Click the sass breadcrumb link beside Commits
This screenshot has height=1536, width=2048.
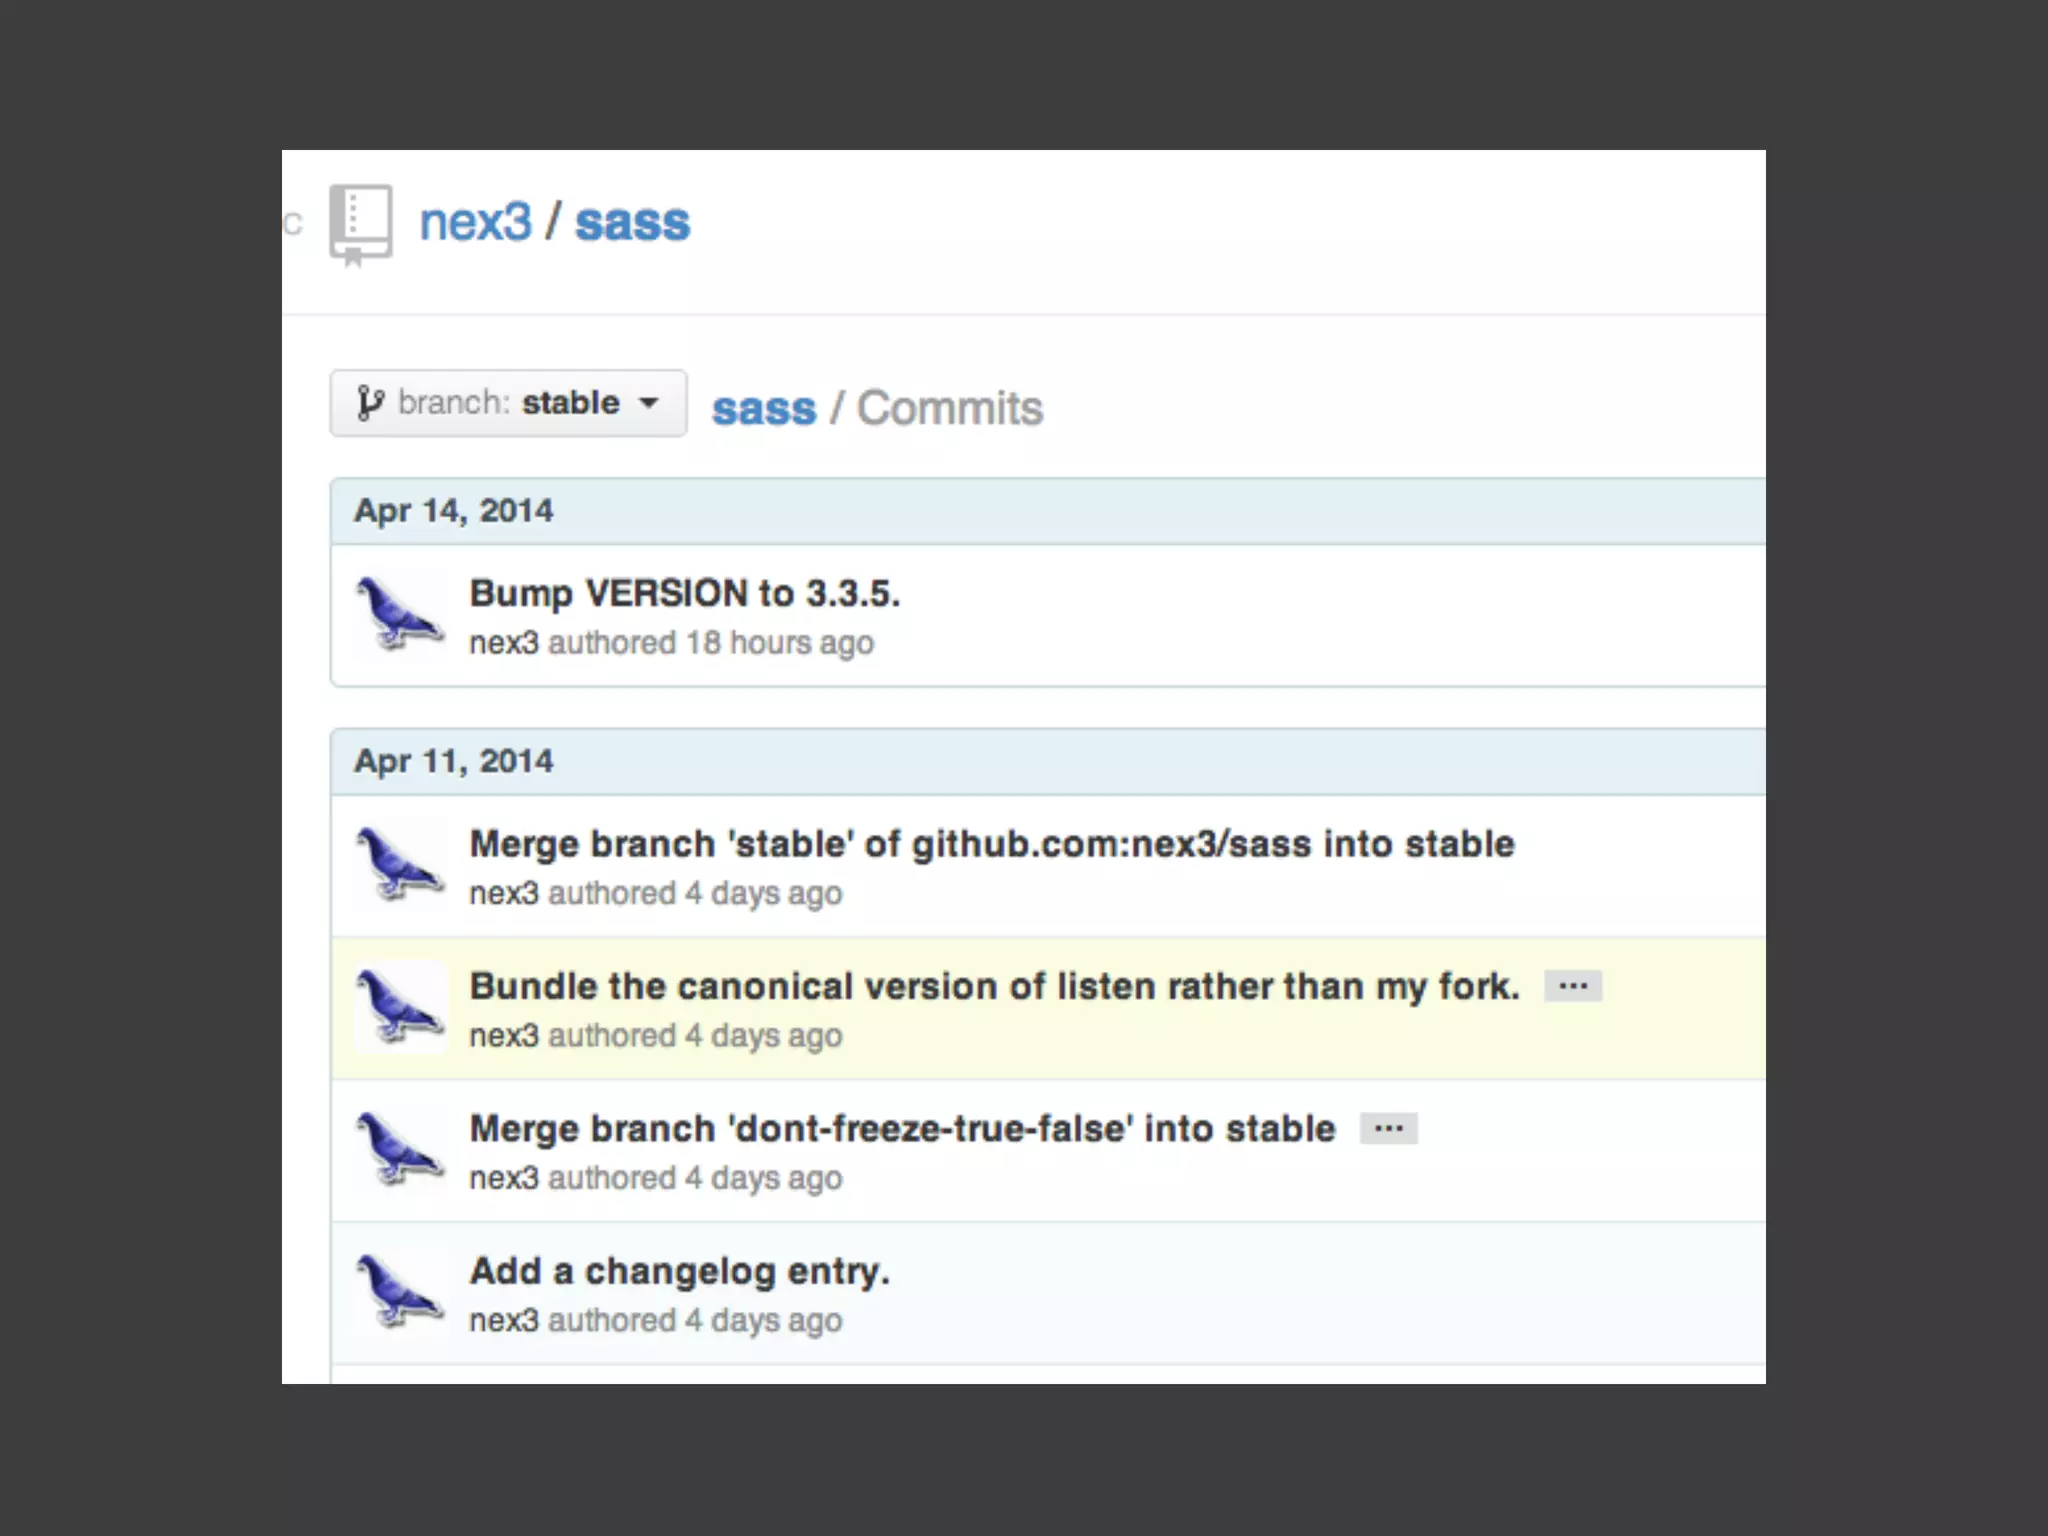[764, 409]
